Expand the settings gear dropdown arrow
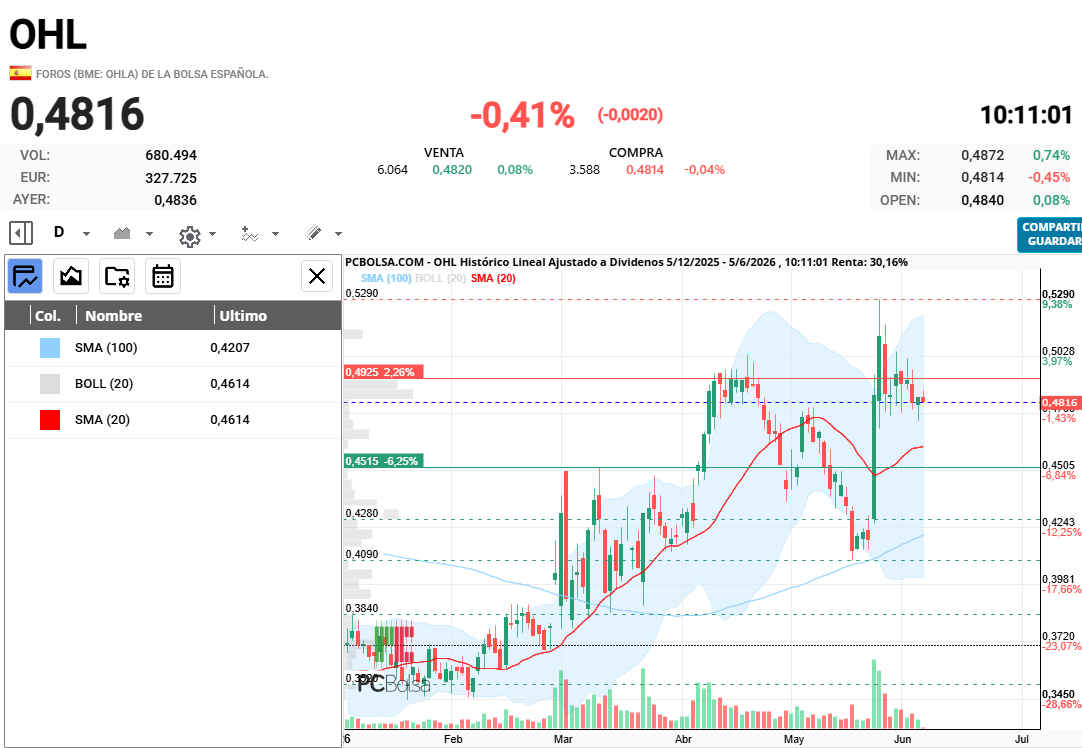The image size is (1082, 748). click(x=213, y=234)
